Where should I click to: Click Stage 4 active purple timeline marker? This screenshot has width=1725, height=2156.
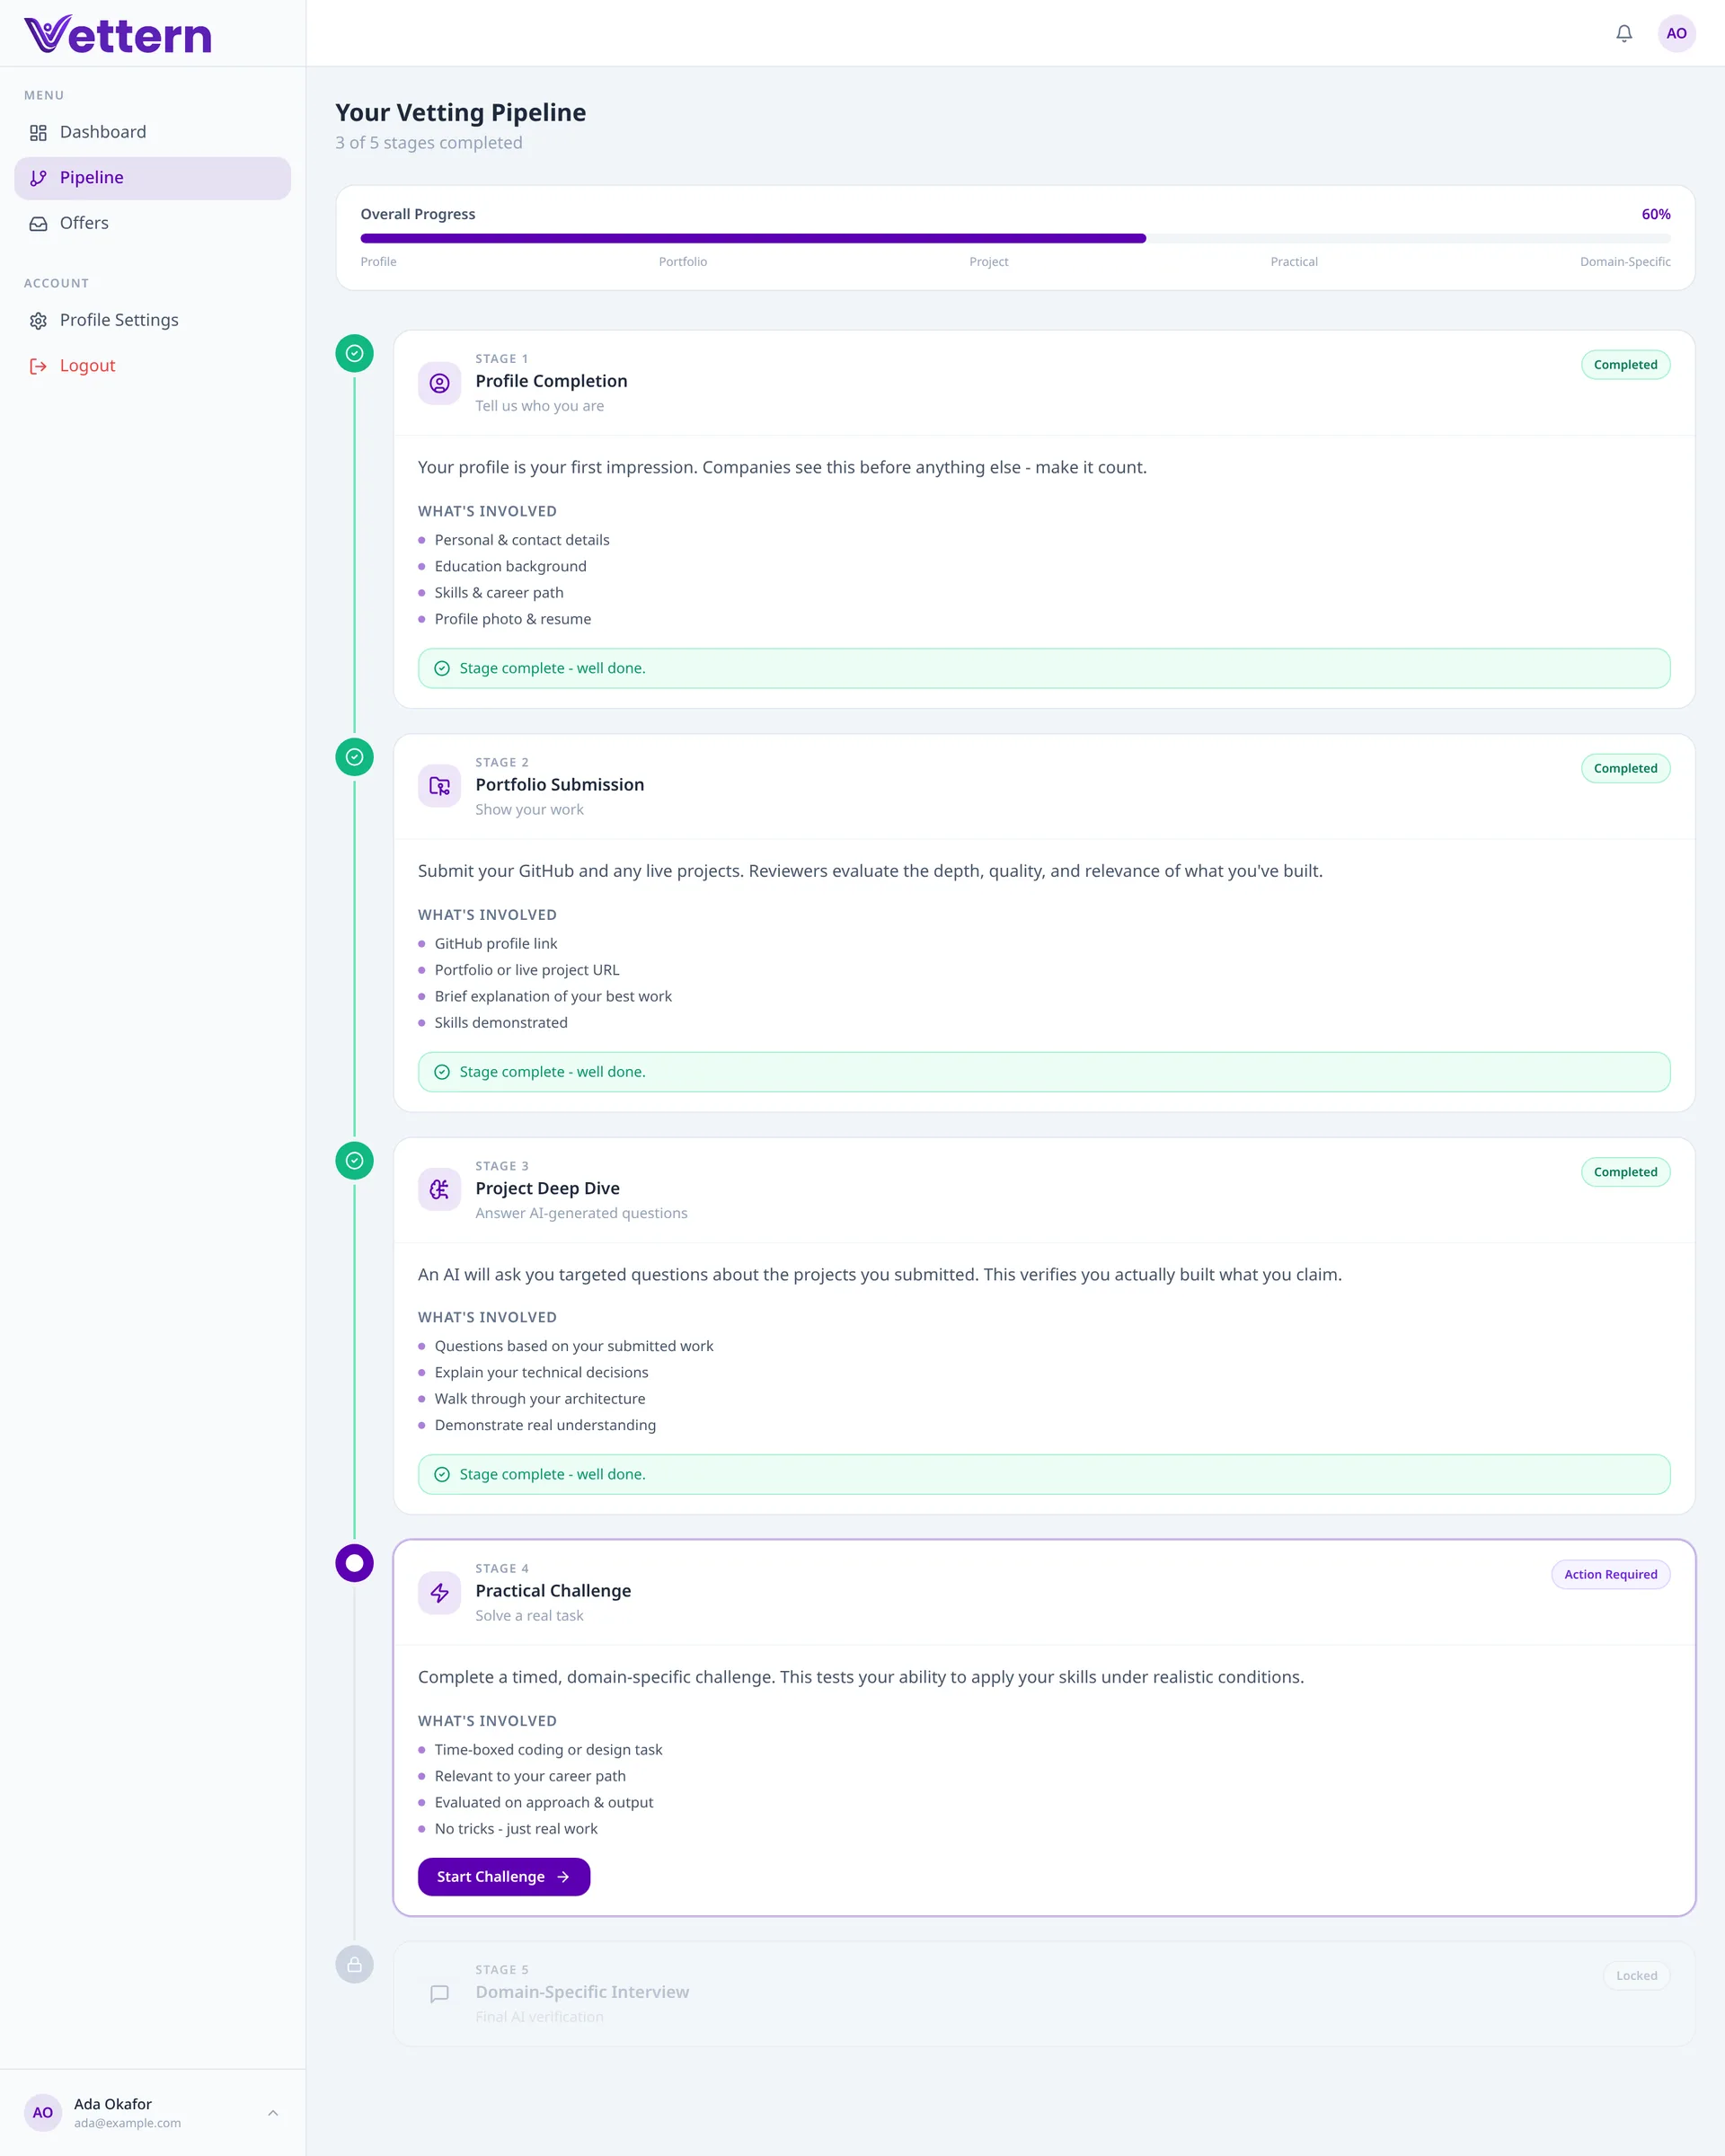[354, 1563]
